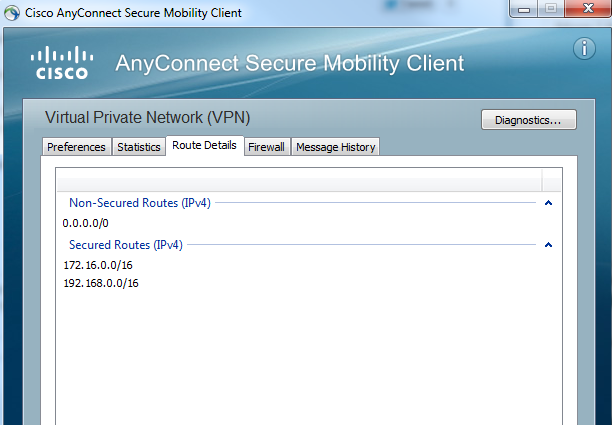Select the 172.16.0.0/16 secured route
The height and width of the screenshot is (425, 612).
[98, 265]
